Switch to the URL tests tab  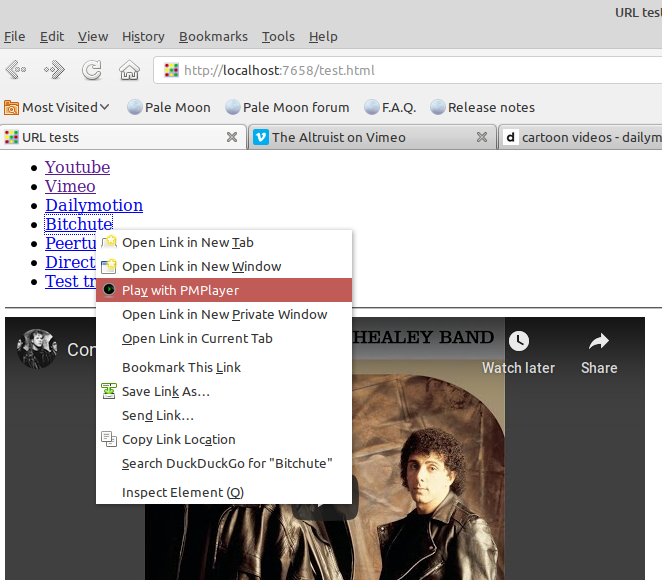(123, 137)
